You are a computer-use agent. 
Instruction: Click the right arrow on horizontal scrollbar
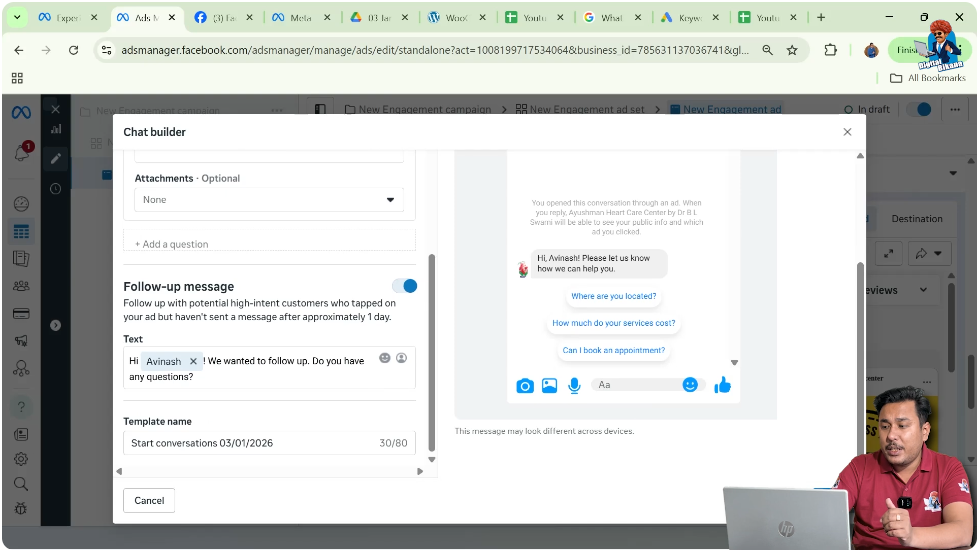(420, 471)
